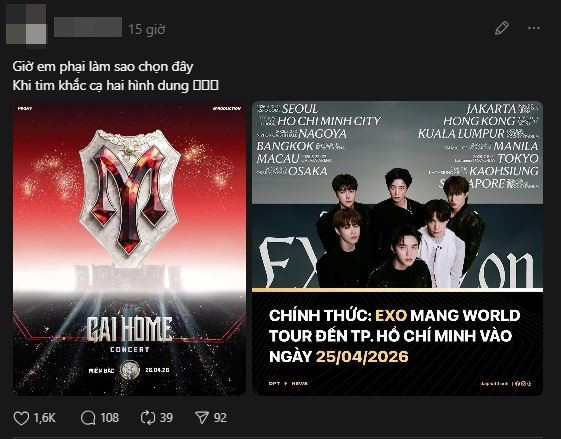Viewport: 561px width, 439px height.
Task: Open the Gai Home Concert poster image
Action: [130, 248]
